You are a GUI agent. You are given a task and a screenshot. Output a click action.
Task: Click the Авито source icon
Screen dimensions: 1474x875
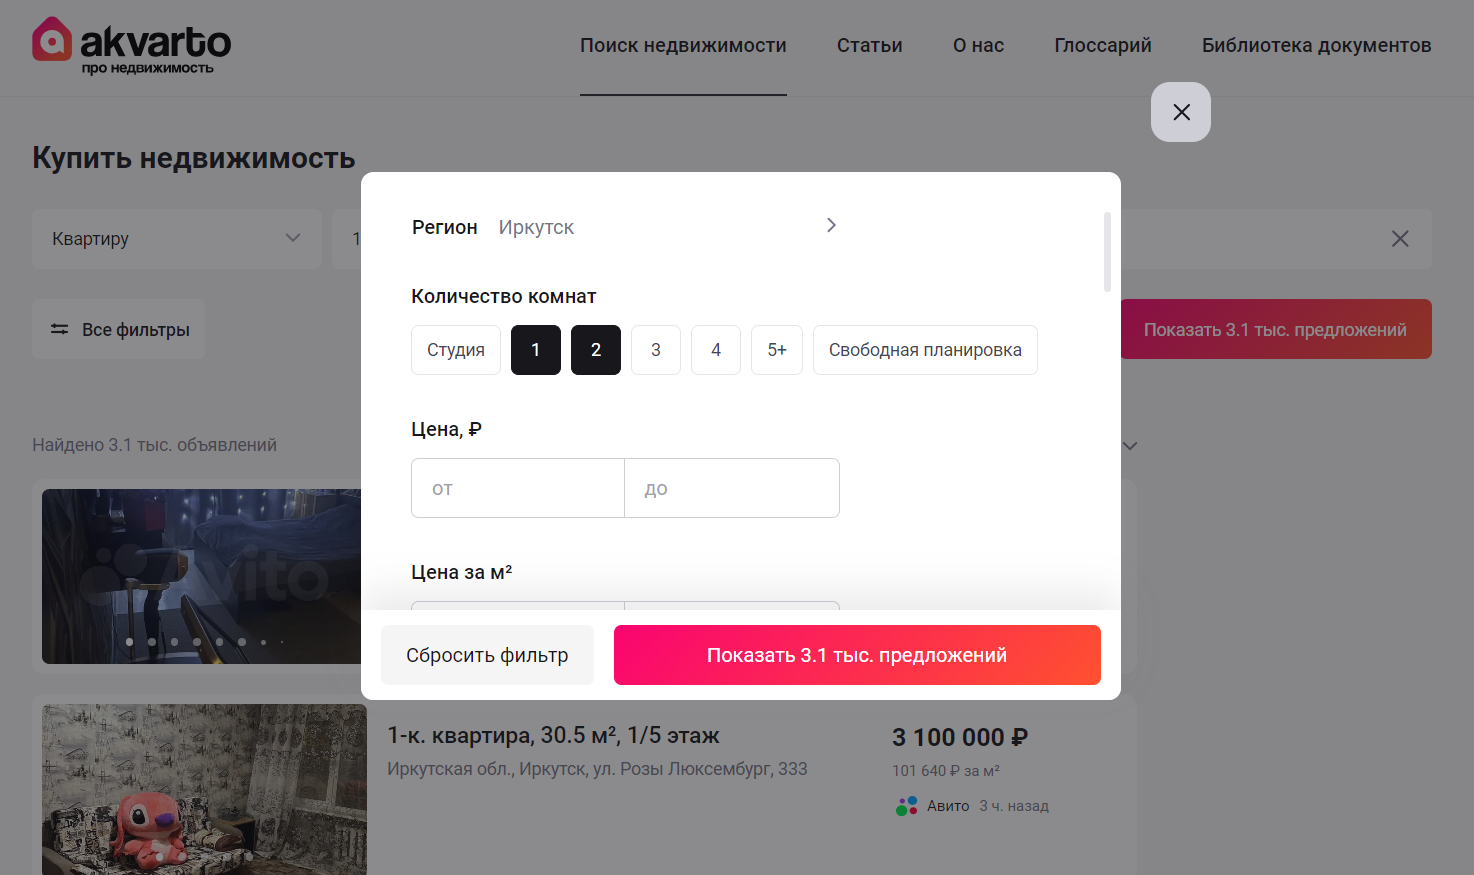[x=907, y=806]
